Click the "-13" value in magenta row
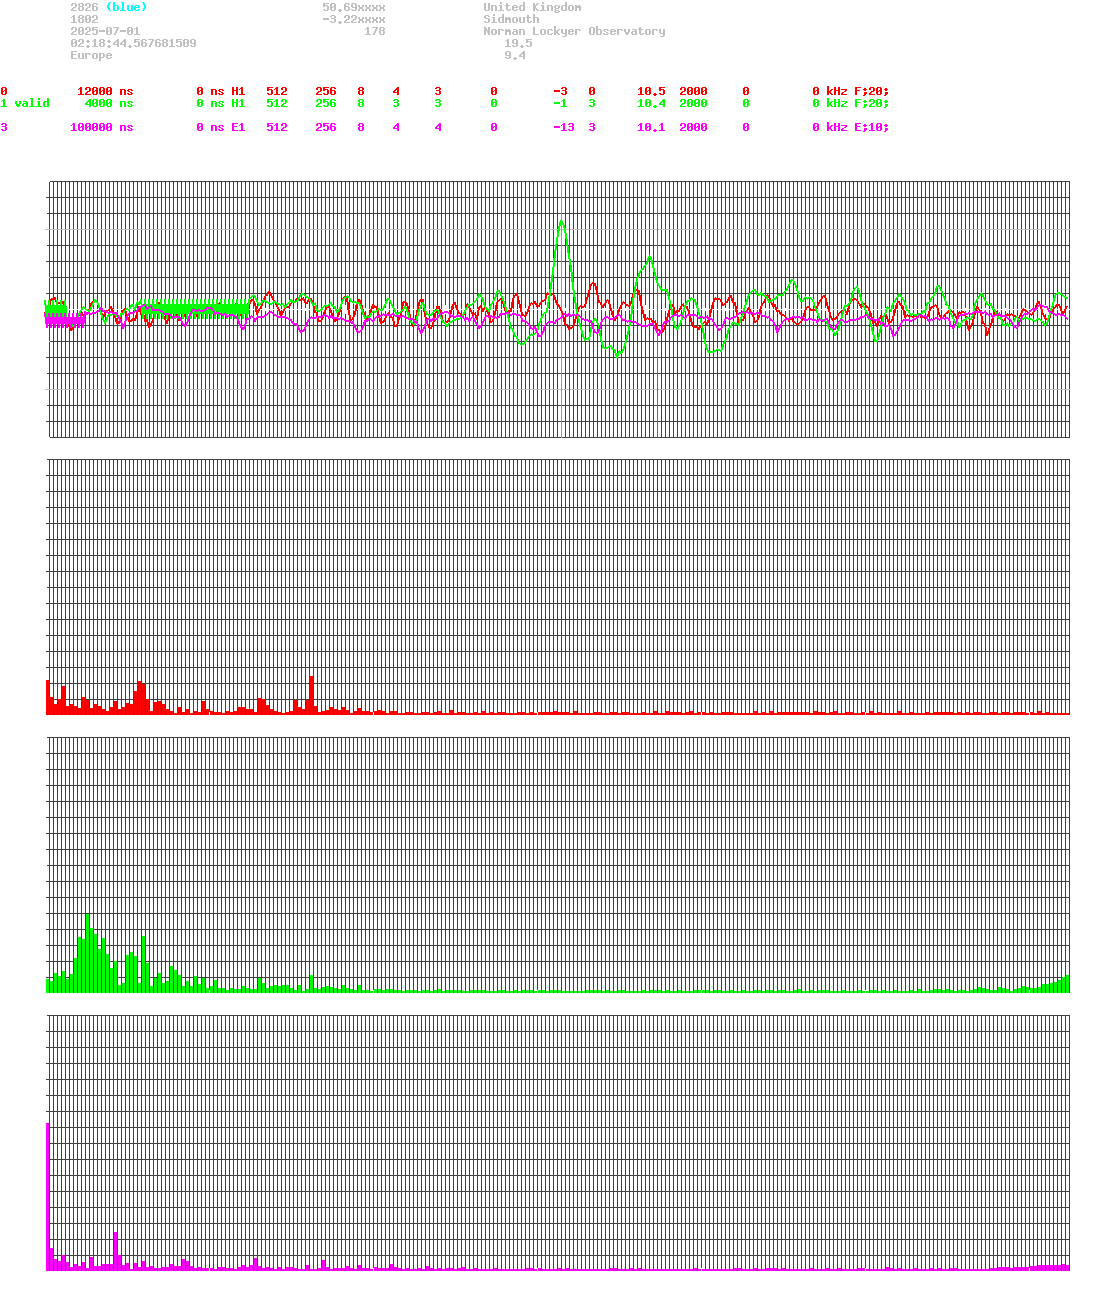 (x=564, y=127)
